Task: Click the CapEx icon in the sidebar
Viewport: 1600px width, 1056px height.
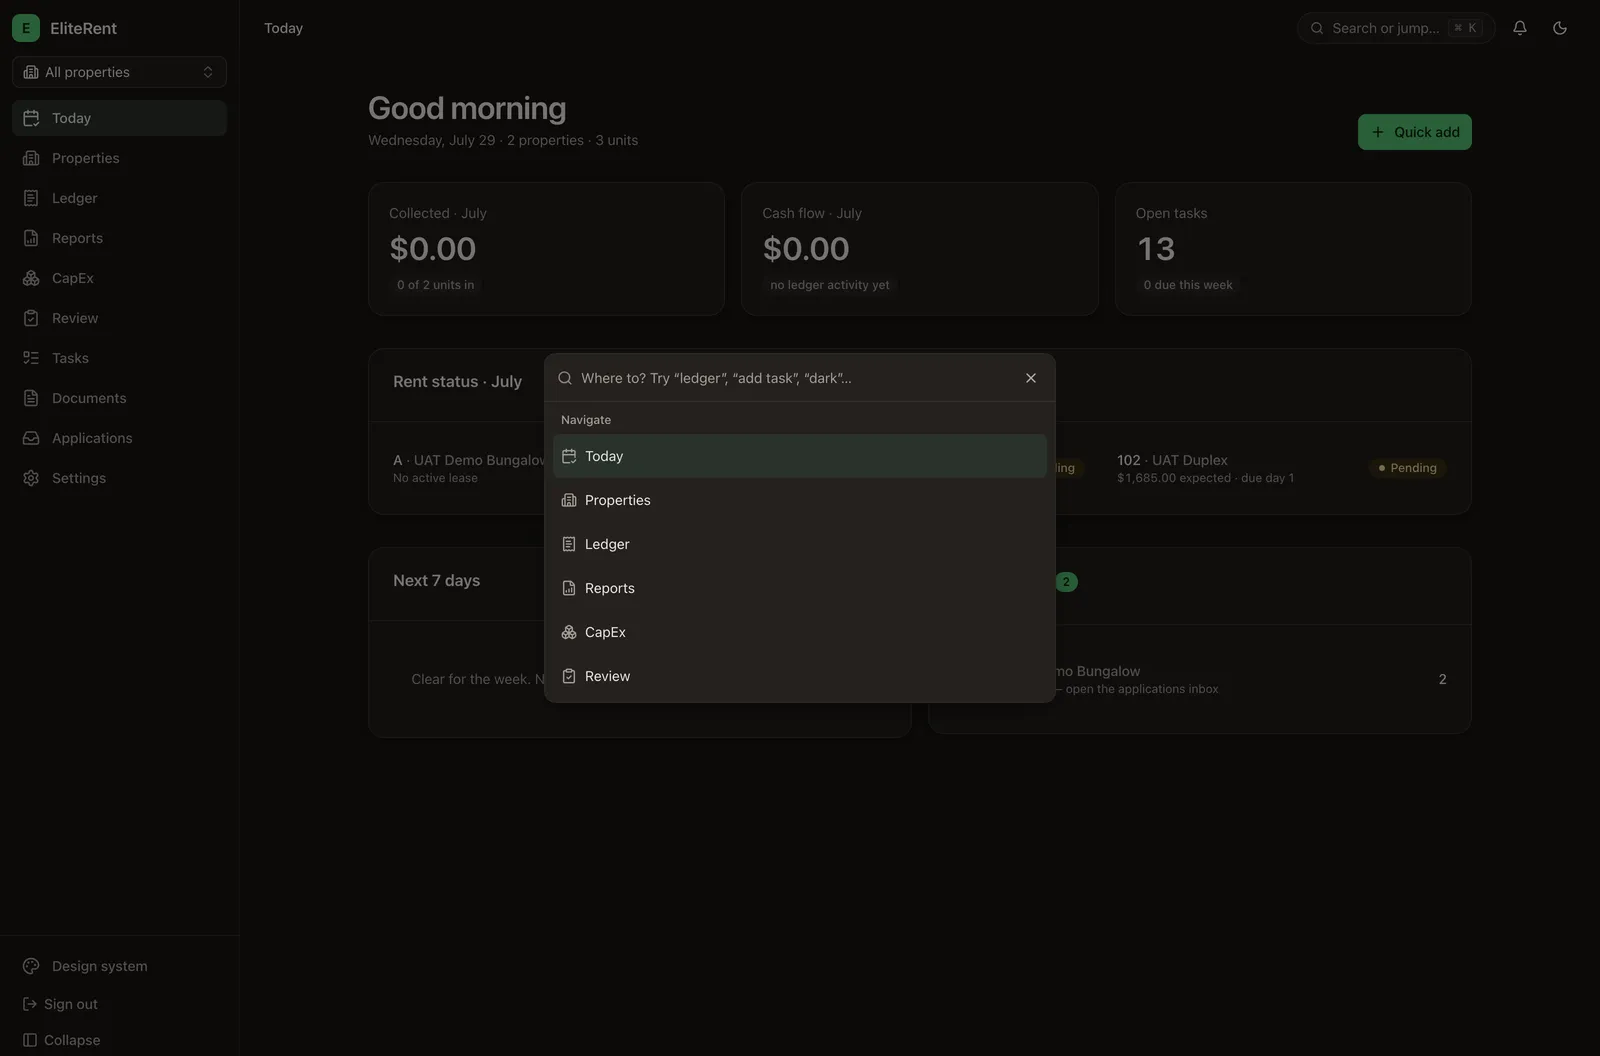Action: (x=31, y=278)
